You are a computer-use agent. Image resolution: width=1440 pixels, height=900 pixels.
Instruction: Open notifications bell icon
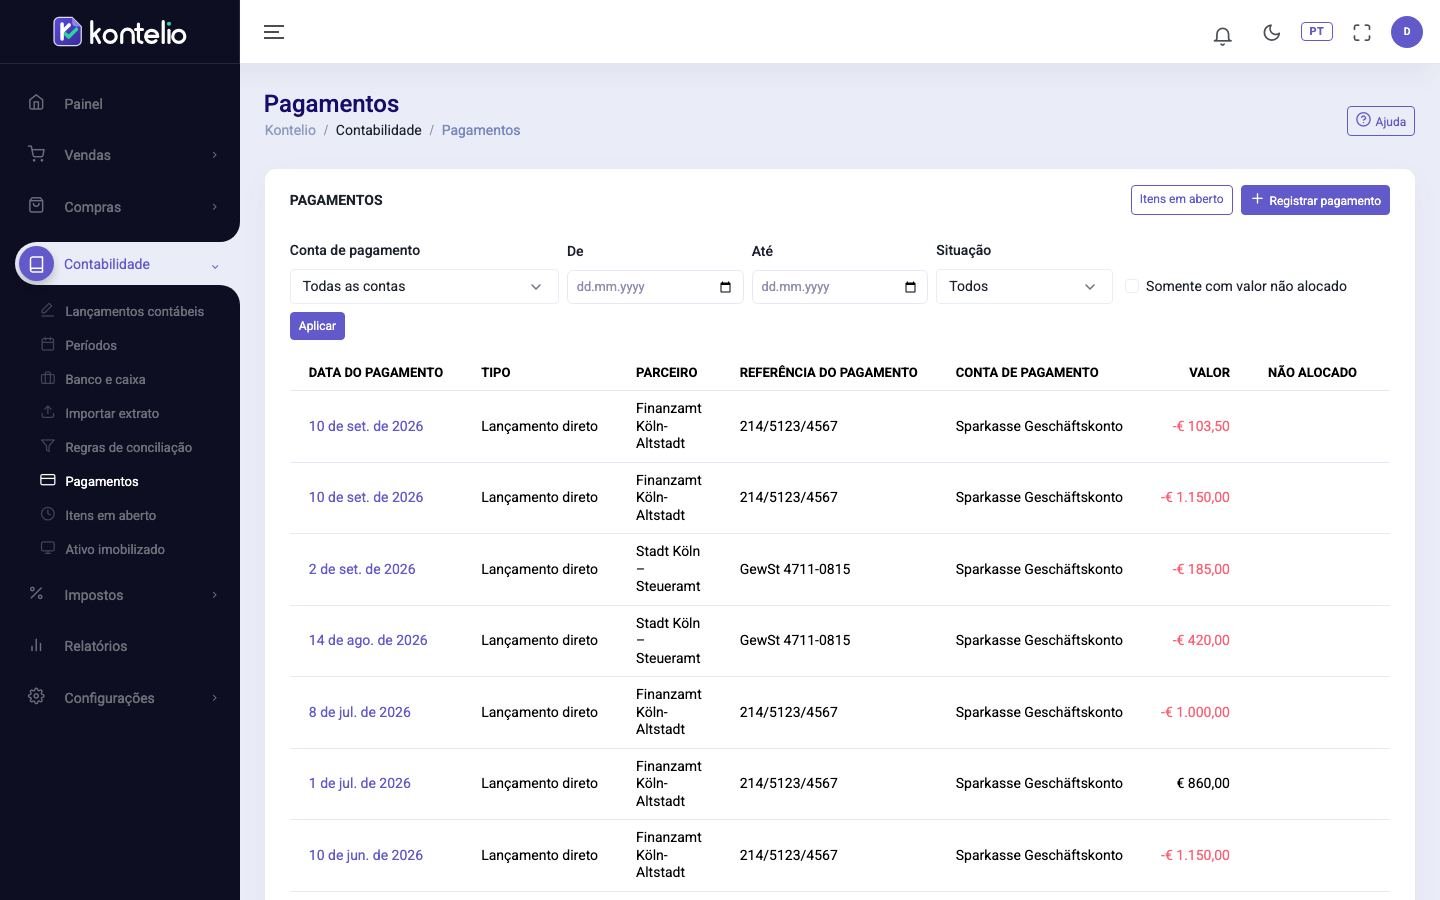click(1222, 36)
